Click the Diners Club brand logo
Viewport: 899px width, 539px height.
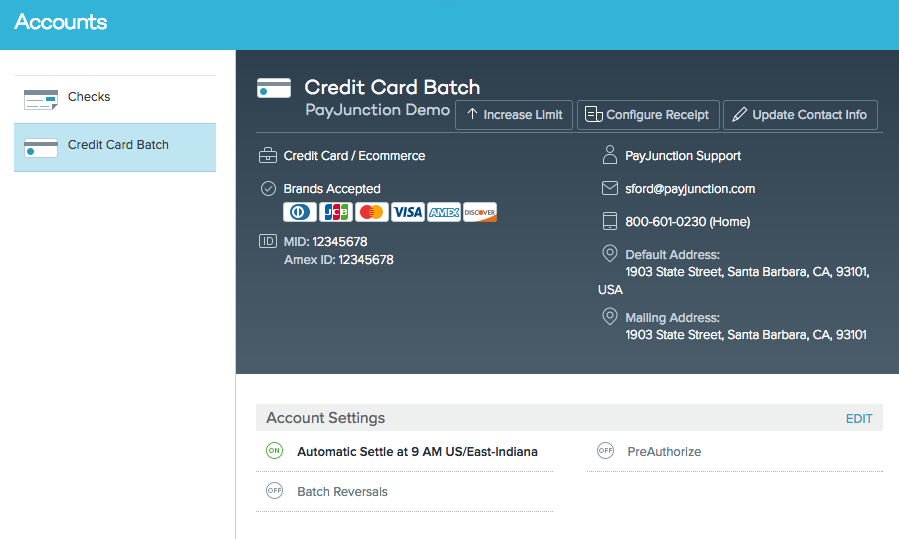click(x=299, y=212)
